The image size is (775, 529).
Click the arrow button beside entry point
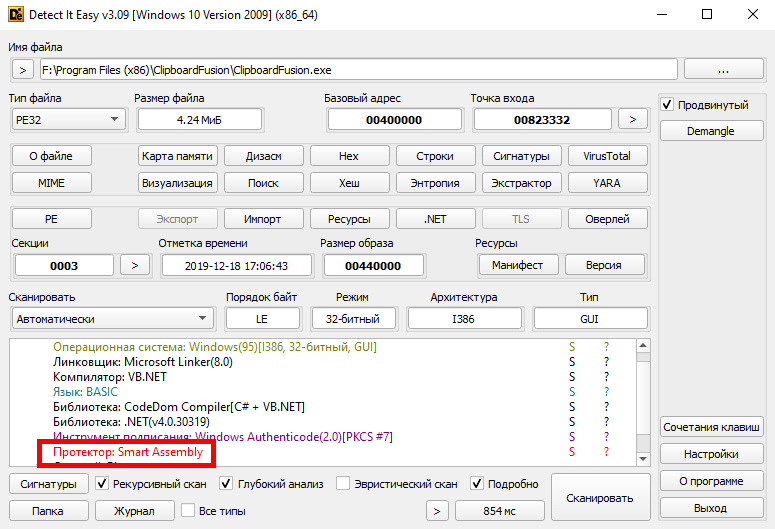[632, 119]
